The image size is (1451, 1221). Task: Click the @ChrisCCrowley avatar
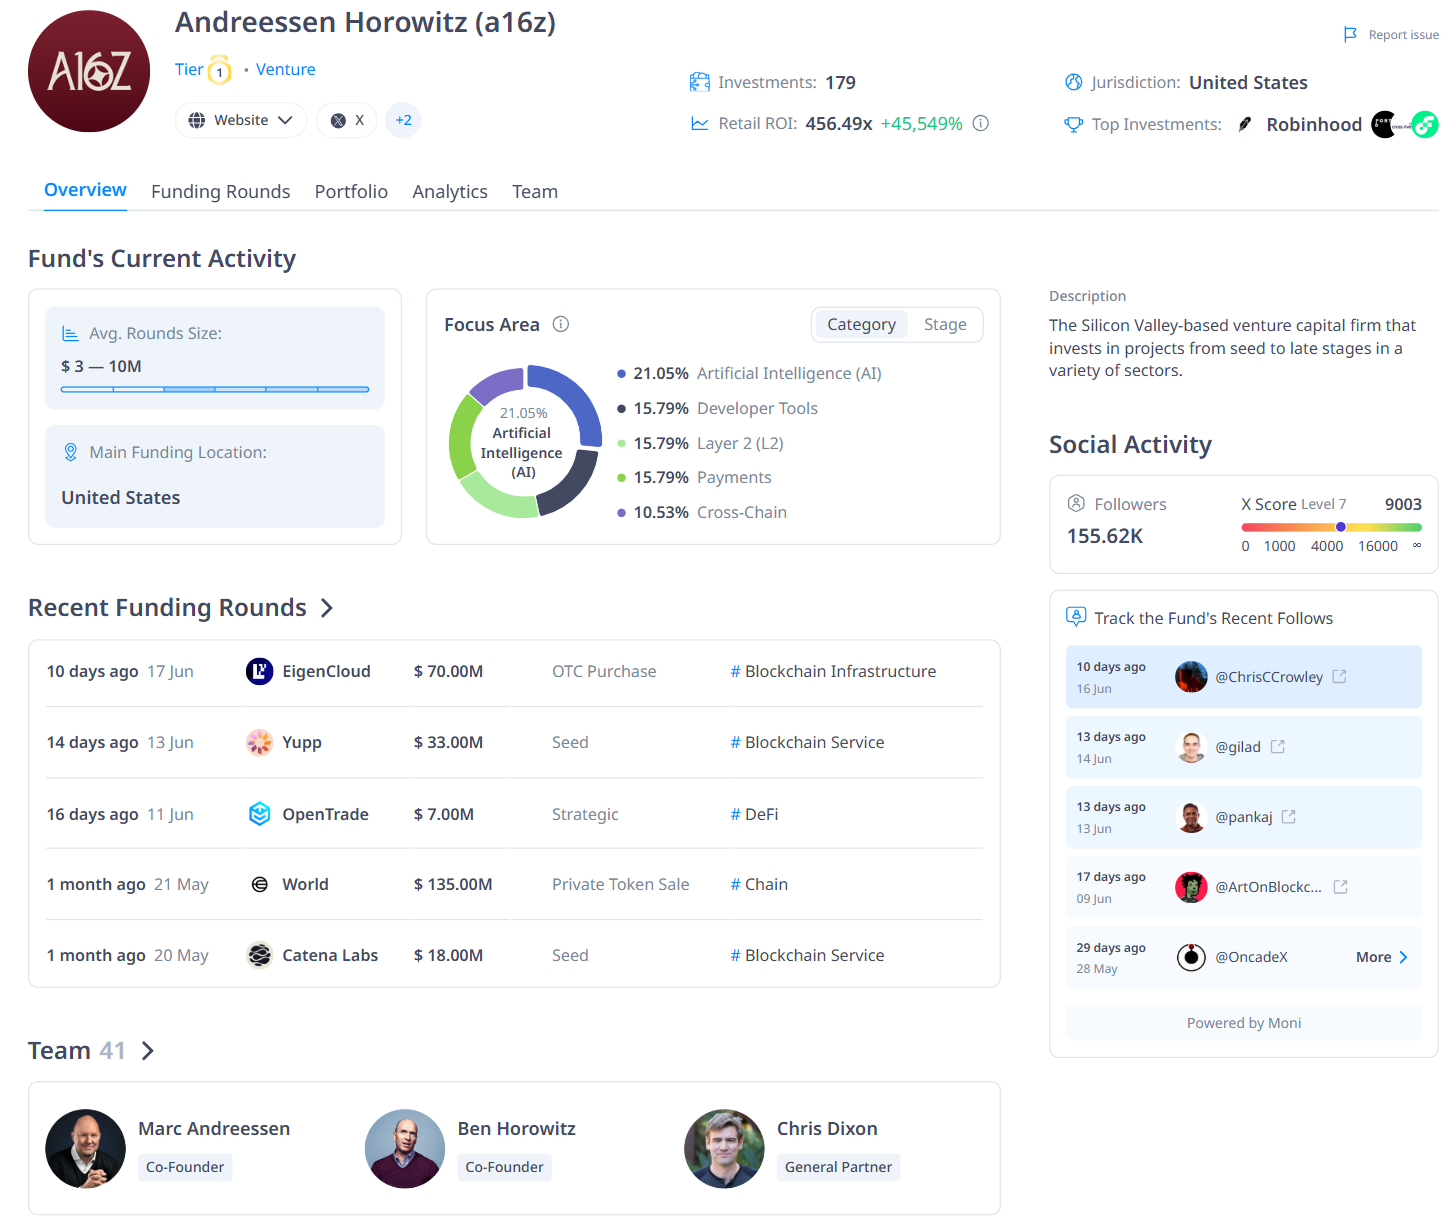click(x=1191, y=677)
